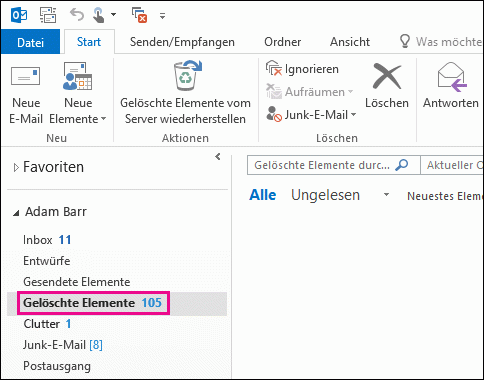Viewport: 484px width, 380px height.
Task: Click the Outlook application icon in title bar
Action: (x=19, y=15)
